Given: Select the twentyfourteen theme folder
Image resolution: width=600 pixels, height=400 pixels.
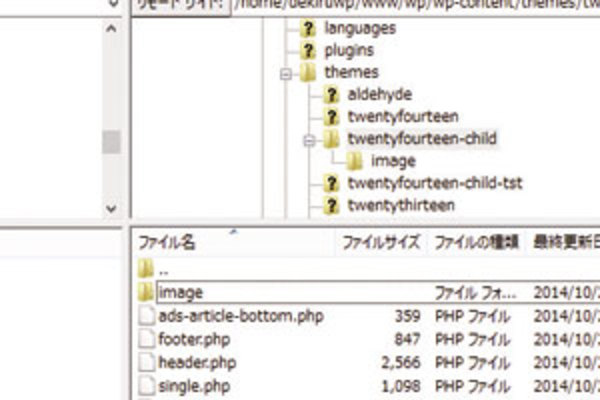Looking at the screenshot, I should click(403, 117).
